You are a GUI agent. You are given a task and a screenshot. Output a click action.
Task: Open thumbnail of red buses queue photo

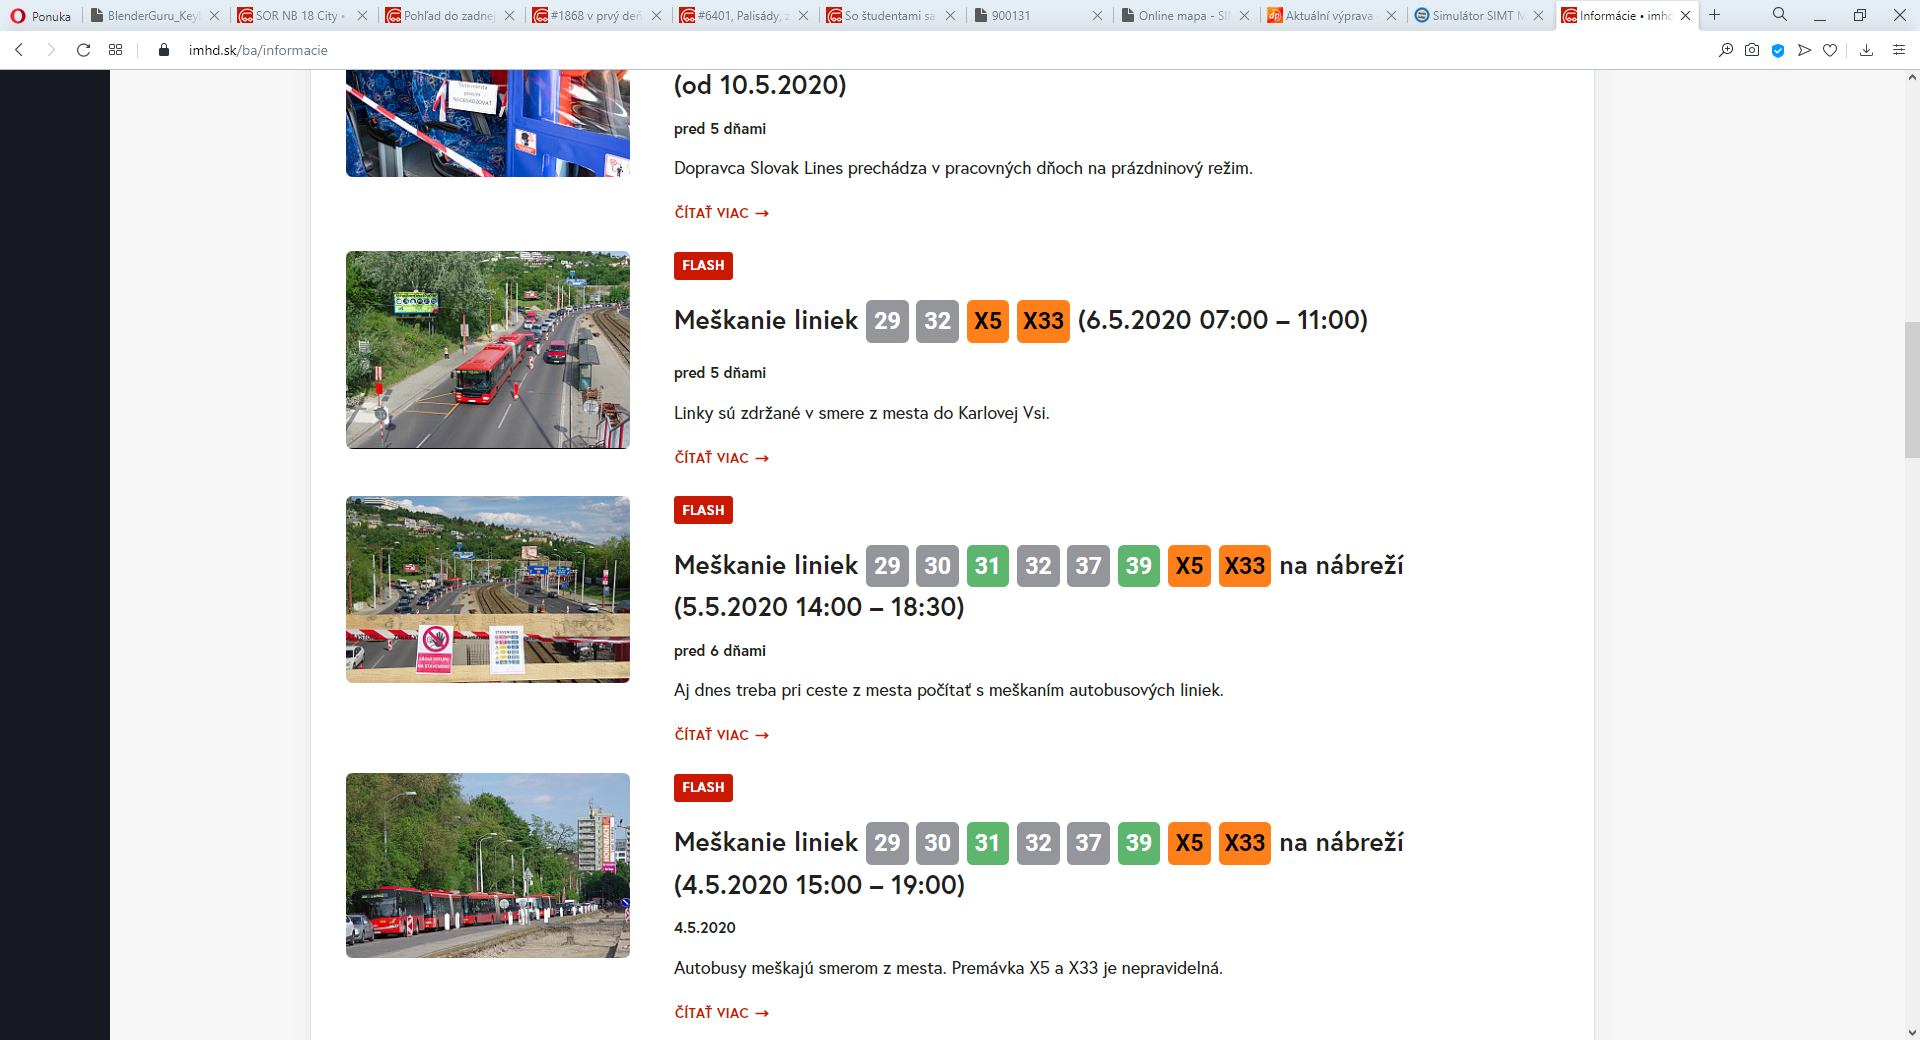tap(488, 865)
